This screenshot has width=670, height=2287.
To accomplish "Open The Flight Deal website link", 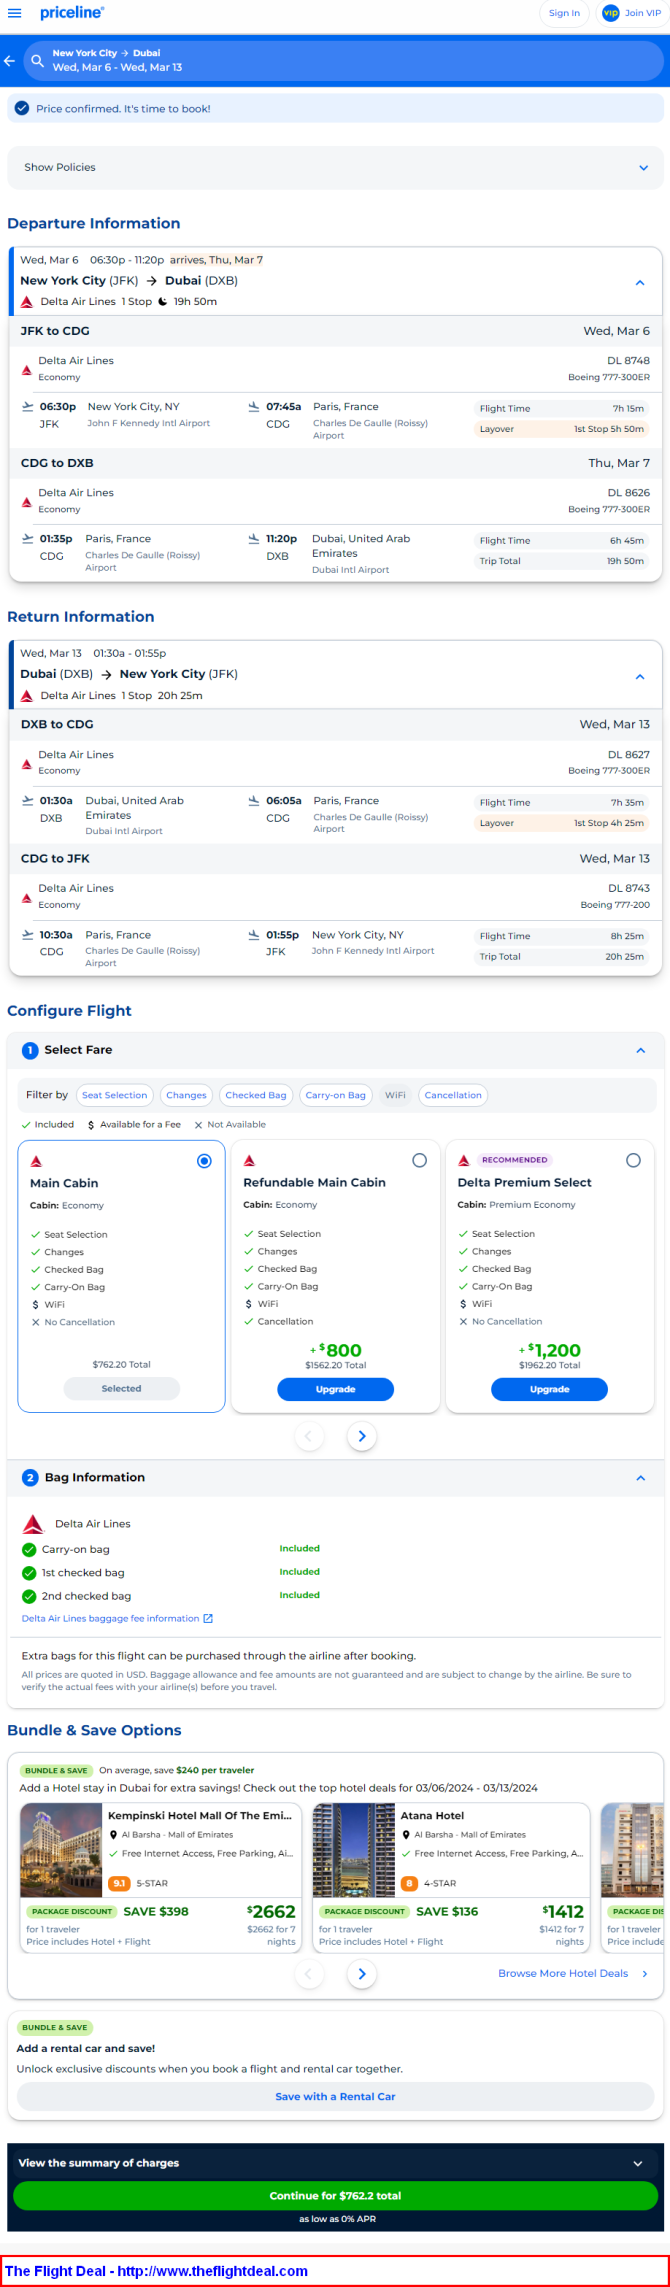I will click(x=156, y=2271).
